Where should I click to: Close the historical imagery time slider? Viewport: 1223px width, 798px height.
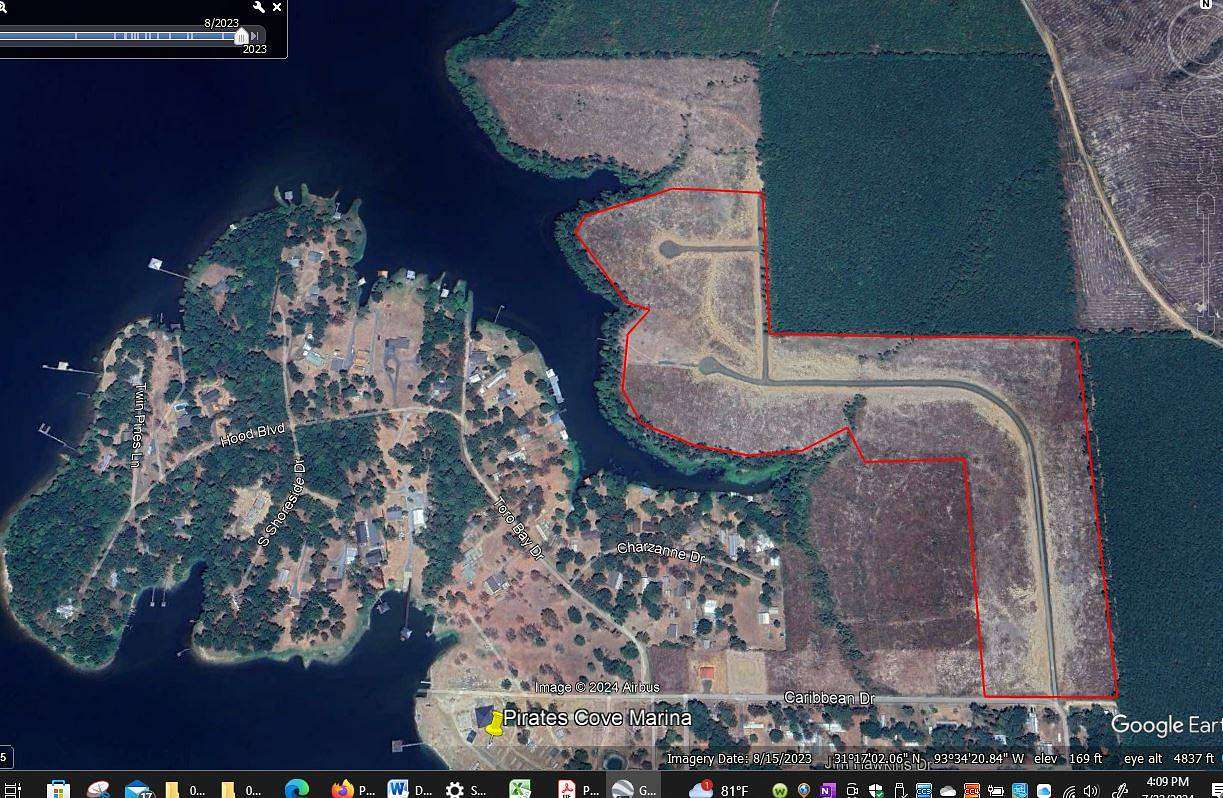click(x=277, y=7)
